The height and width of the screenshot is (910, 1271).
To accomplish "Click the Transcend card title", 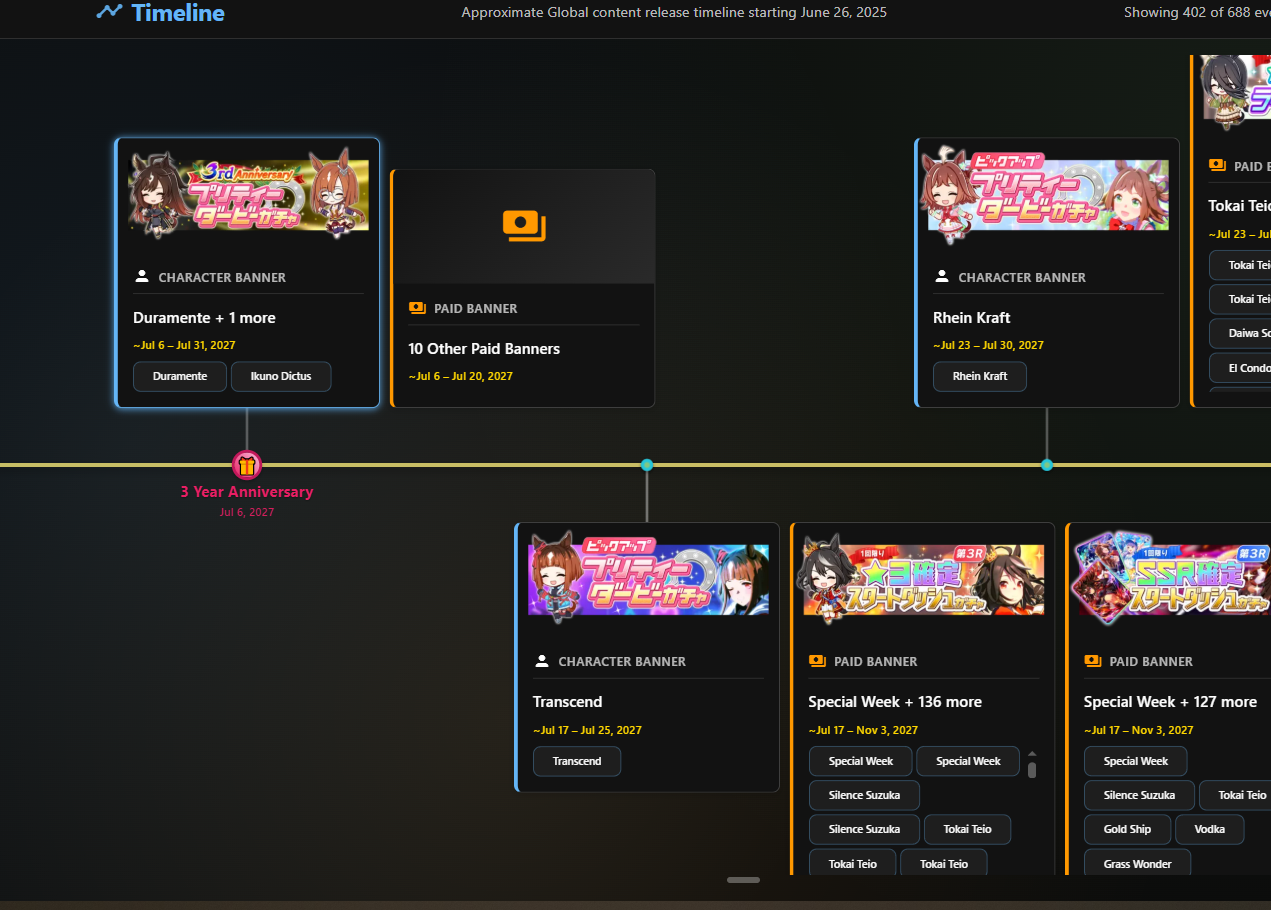I will click(x=567, y=702).
